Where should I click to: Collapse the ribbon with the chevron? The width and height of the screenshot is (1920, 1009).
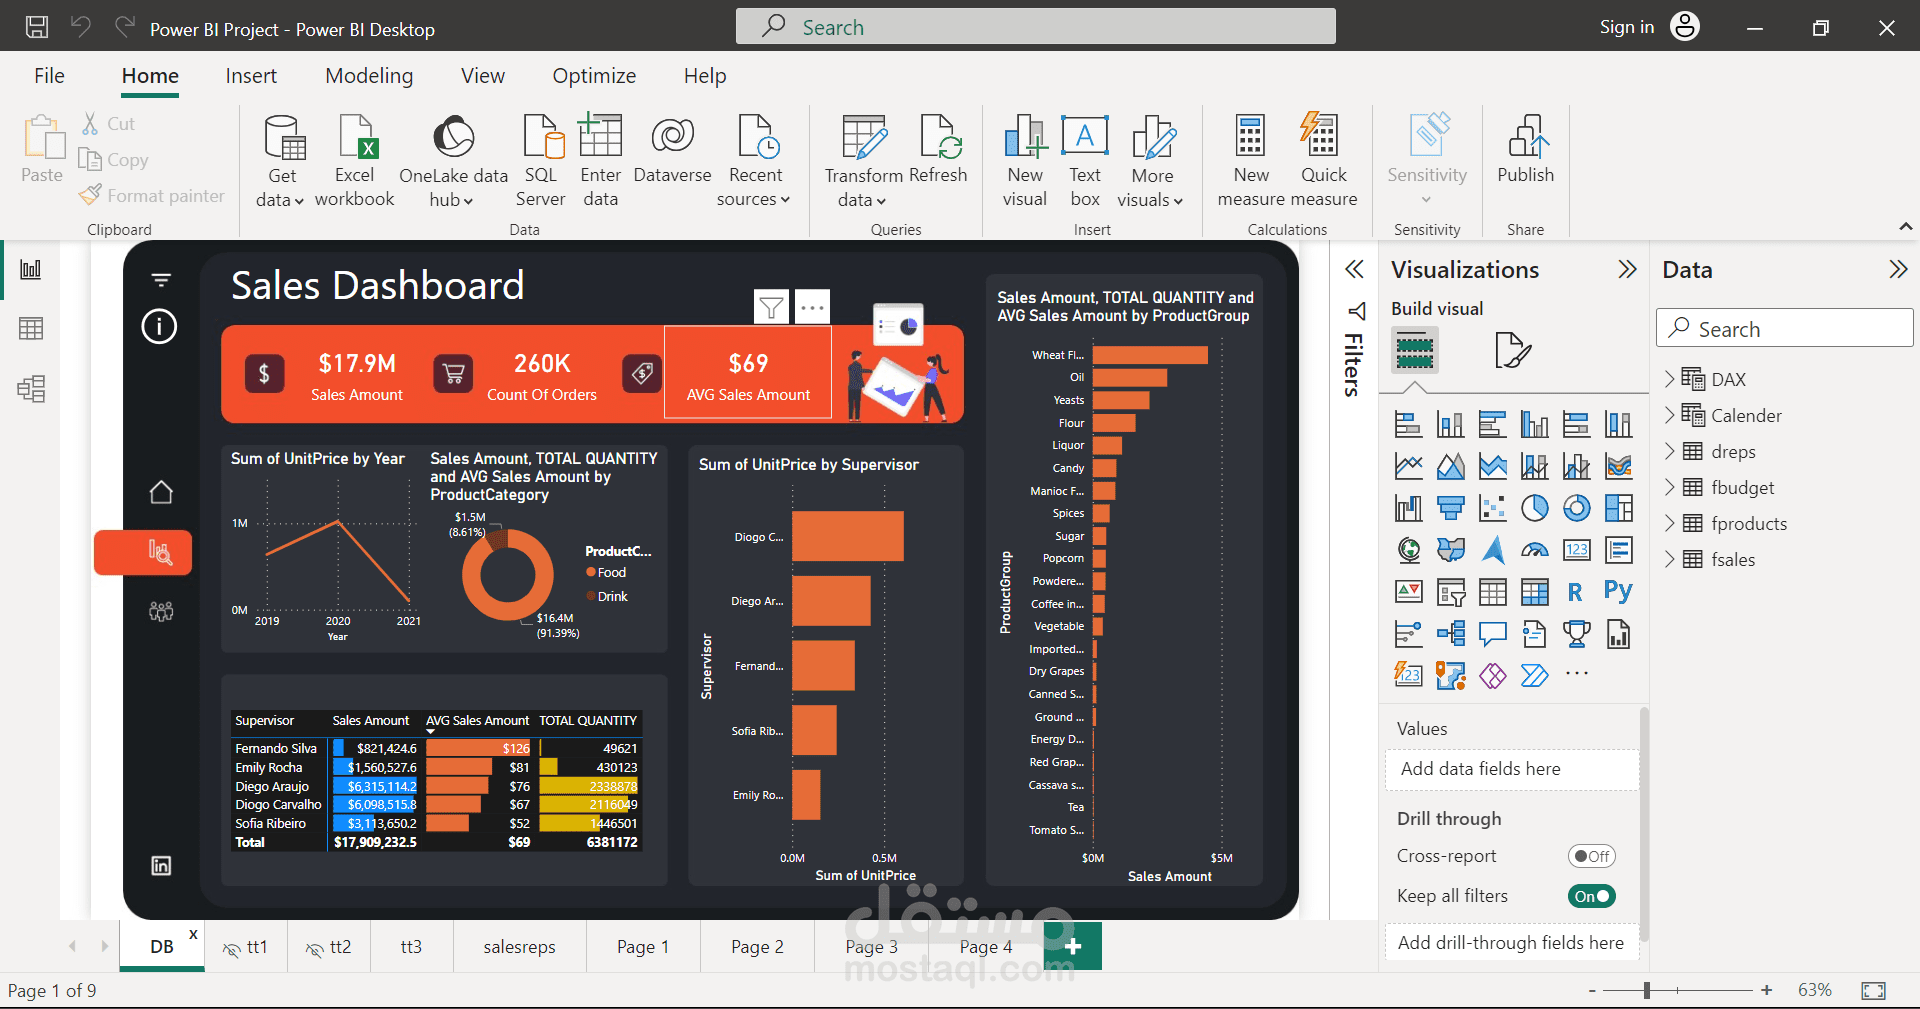point(1906,227)
